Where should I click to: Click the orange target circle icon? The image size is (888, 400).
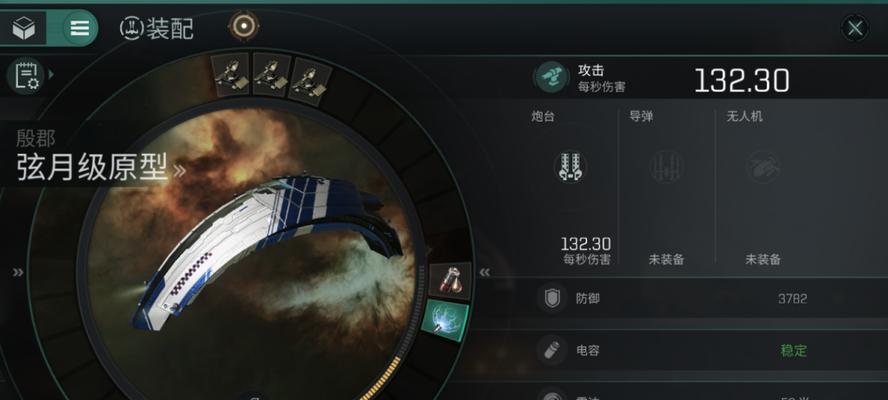click(244, 26)
